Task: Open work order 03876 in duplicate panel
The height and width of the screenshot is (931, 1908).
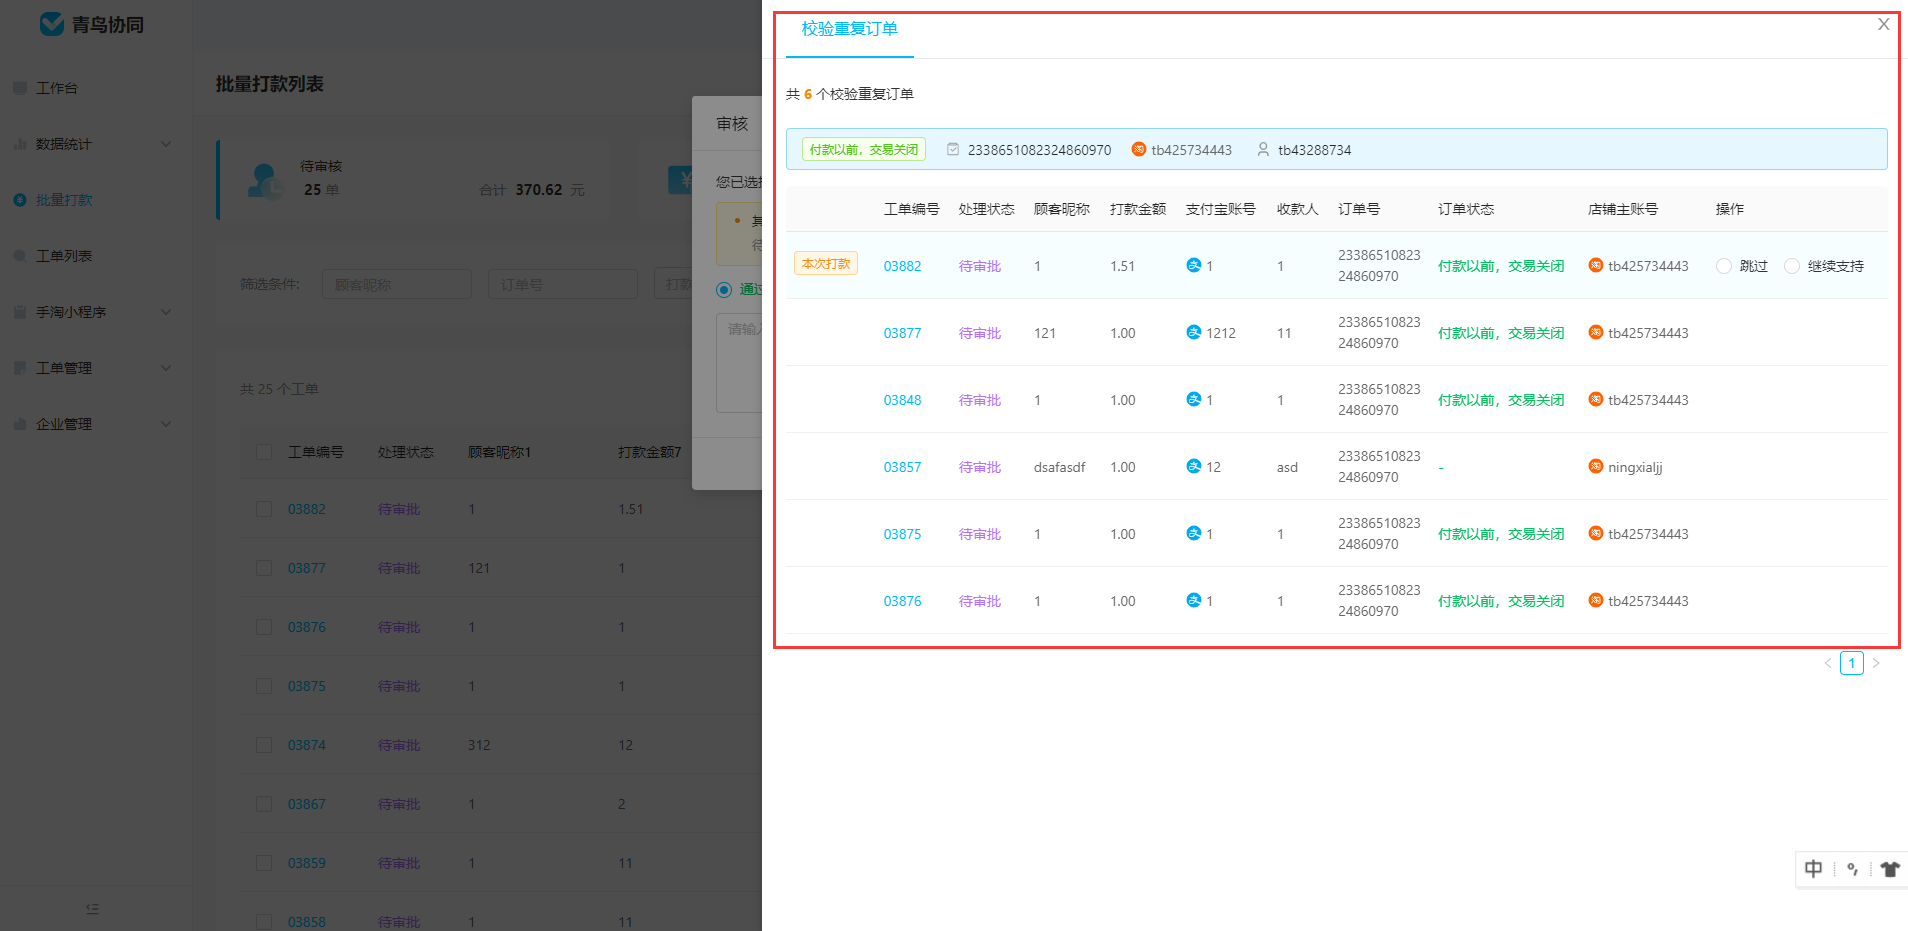Action: point(902,601)
